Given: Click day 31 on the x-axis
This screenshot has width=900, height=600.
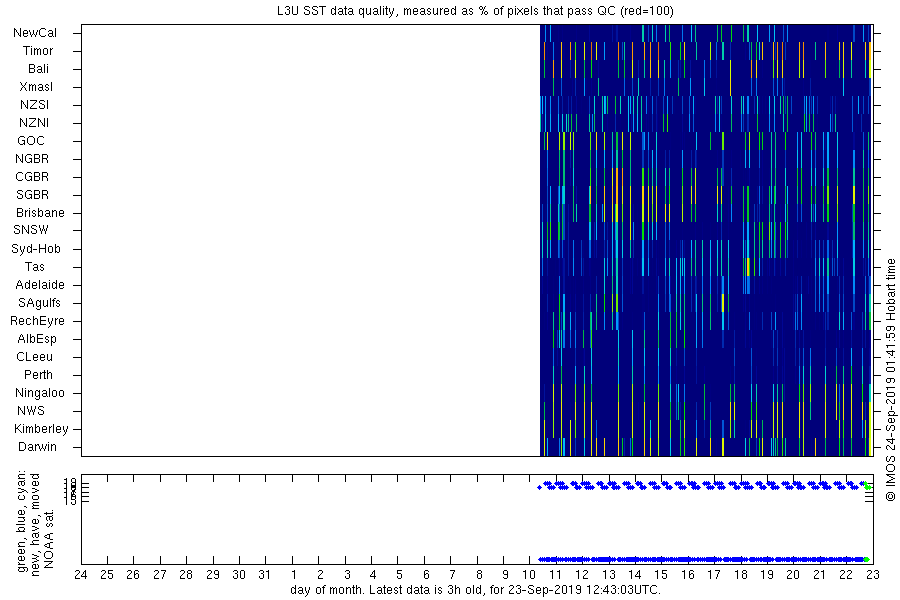Looking at the screenshot, I should pos(265,575).
